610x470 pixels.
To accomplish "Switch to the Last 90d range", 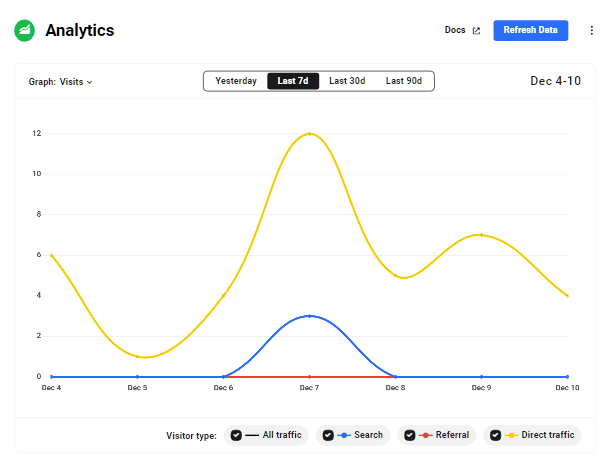I will 404,81.
